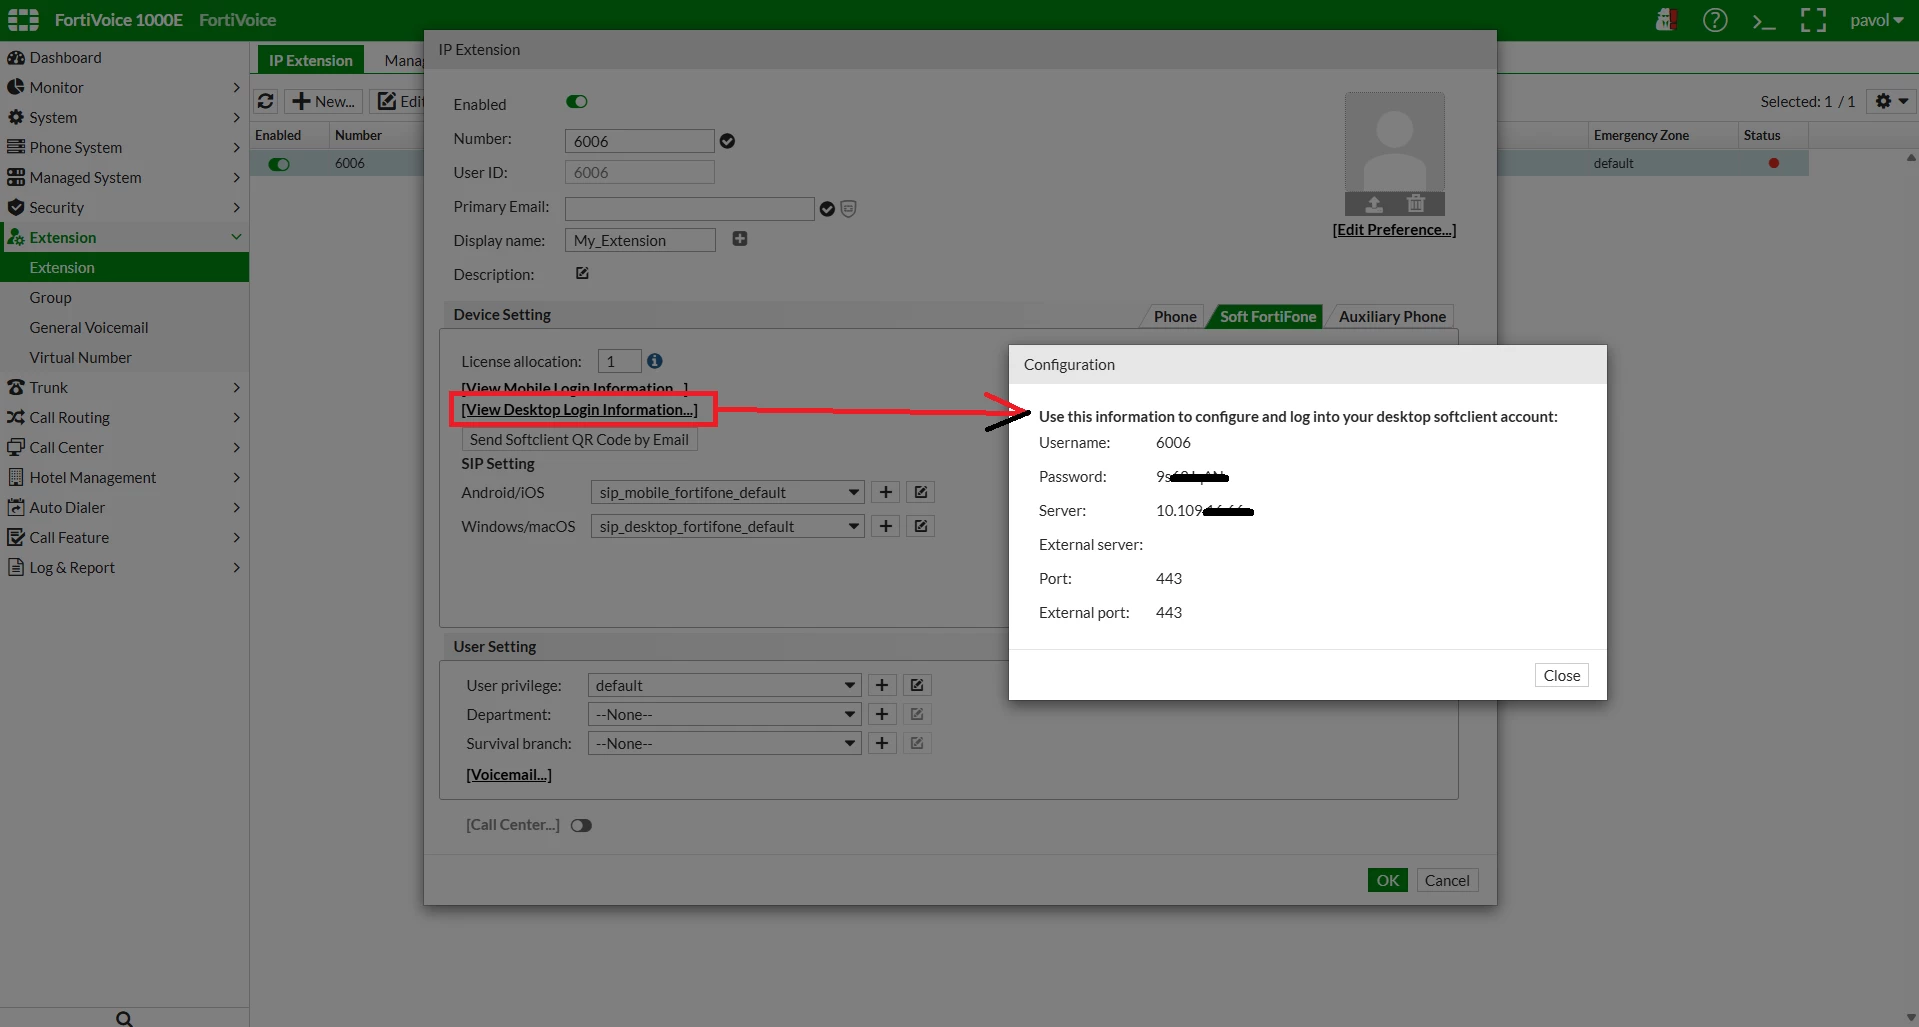Add a new Department entry
Image resolution: width=1919 pixels, height=1027 pixels.
point(882,714)
